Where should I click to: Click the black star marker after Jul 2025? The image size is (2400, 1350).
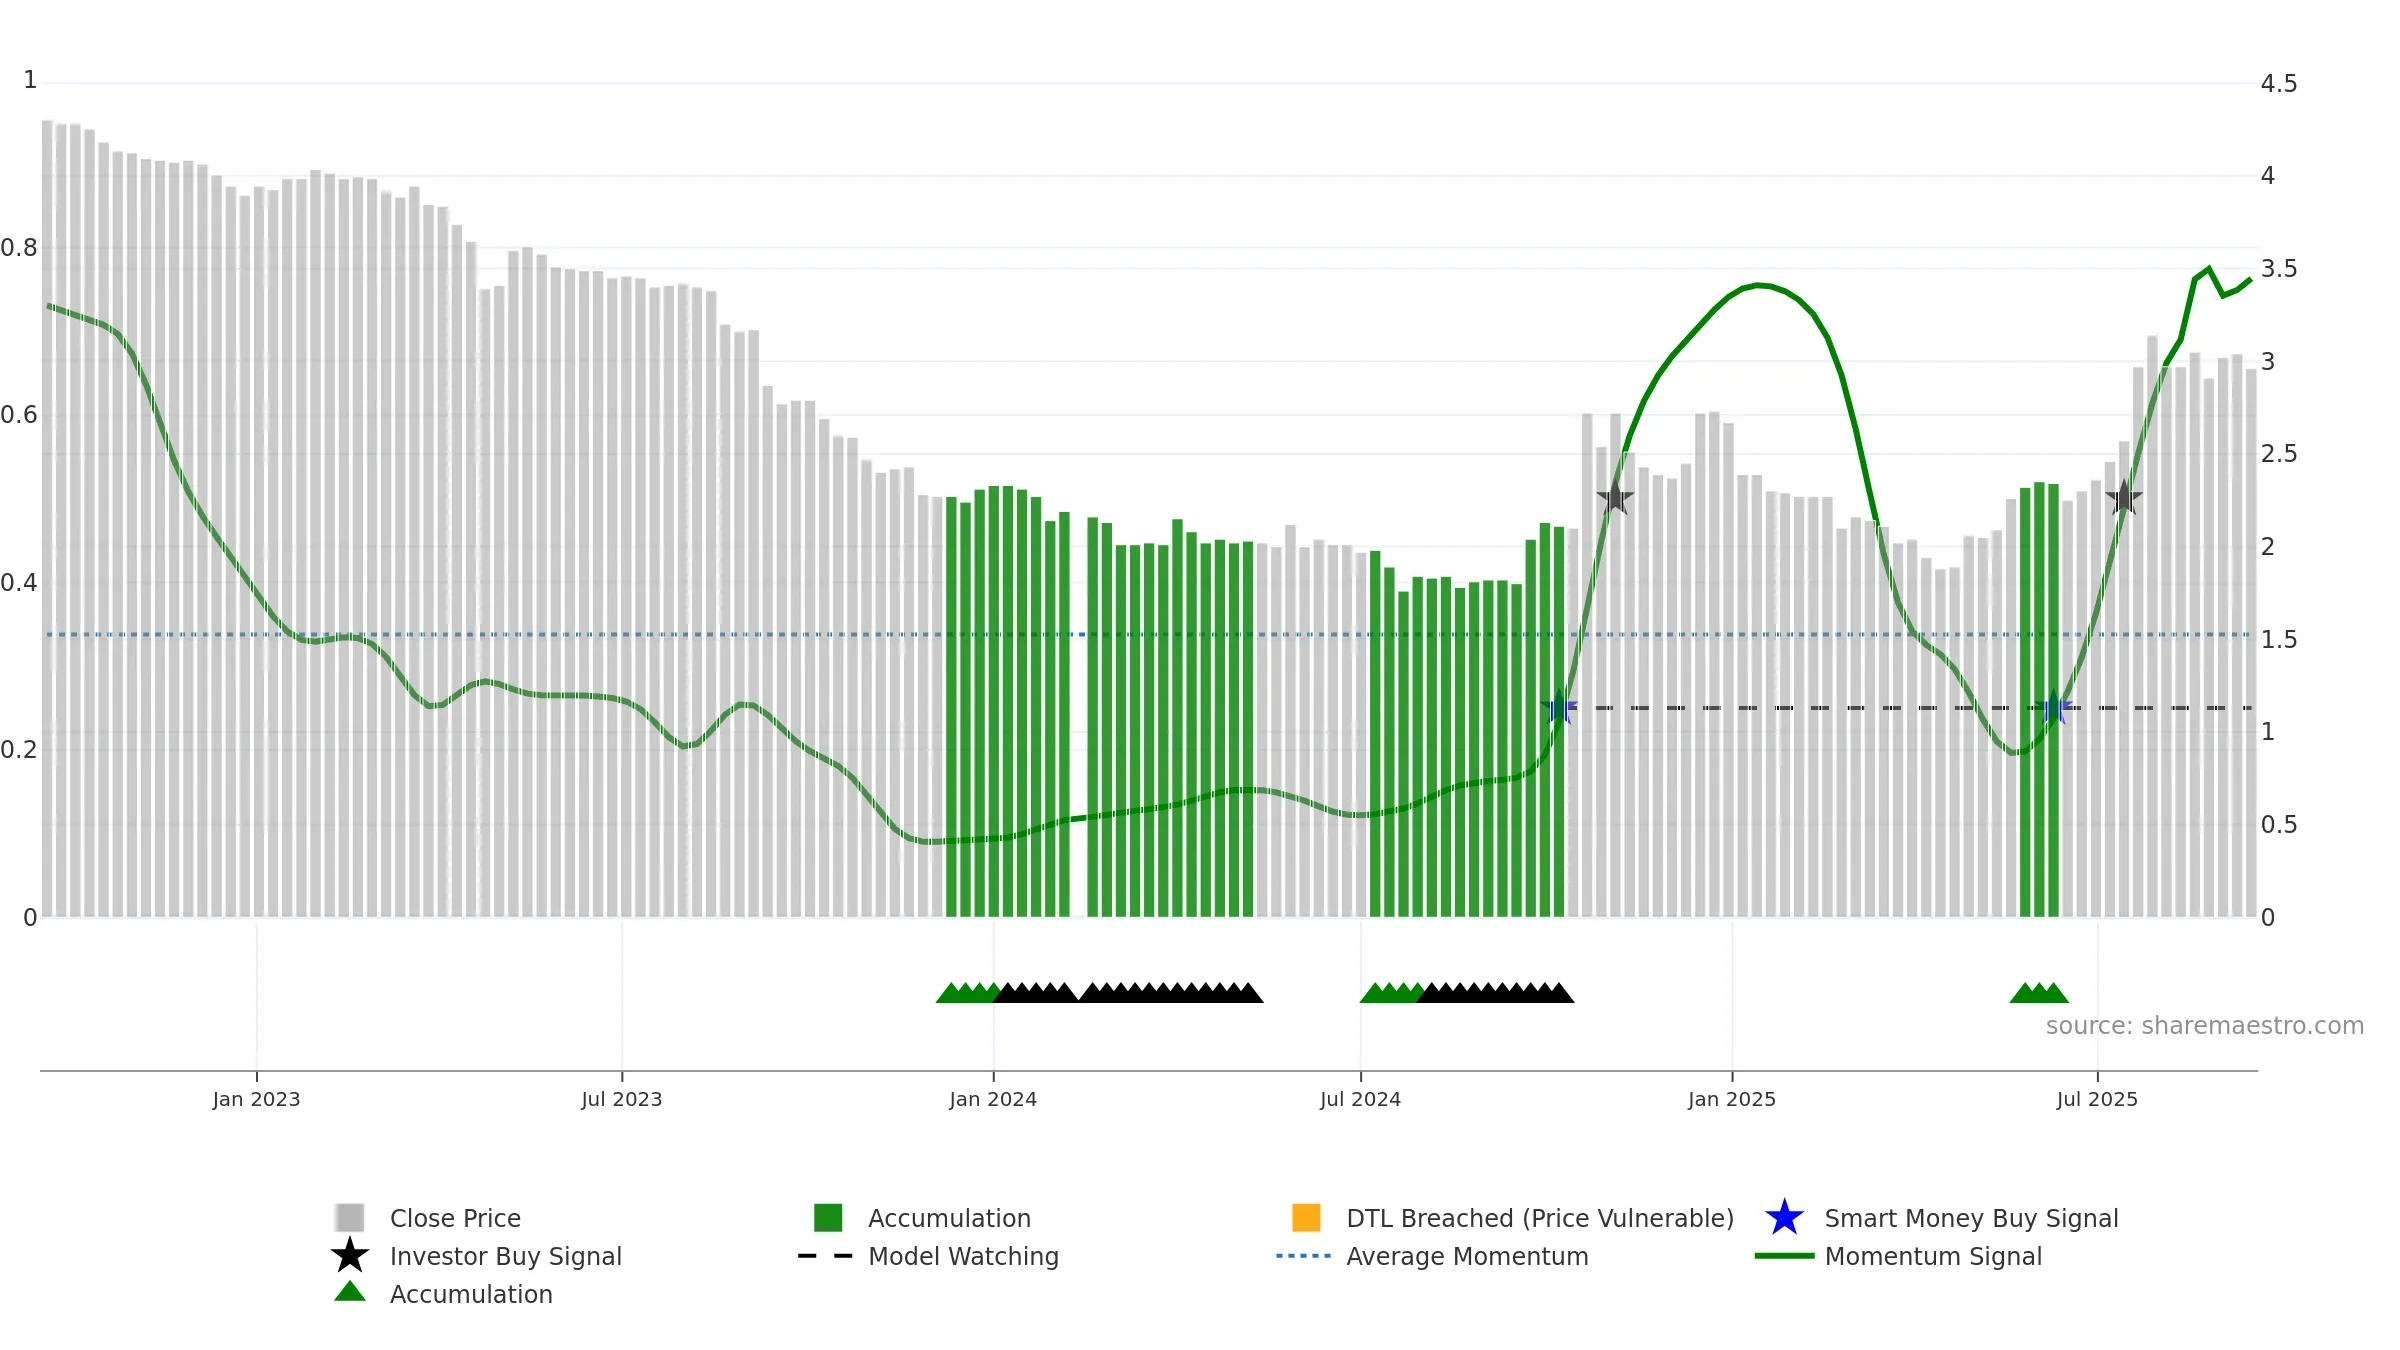pyautogui.click(x=2124, y=497)
